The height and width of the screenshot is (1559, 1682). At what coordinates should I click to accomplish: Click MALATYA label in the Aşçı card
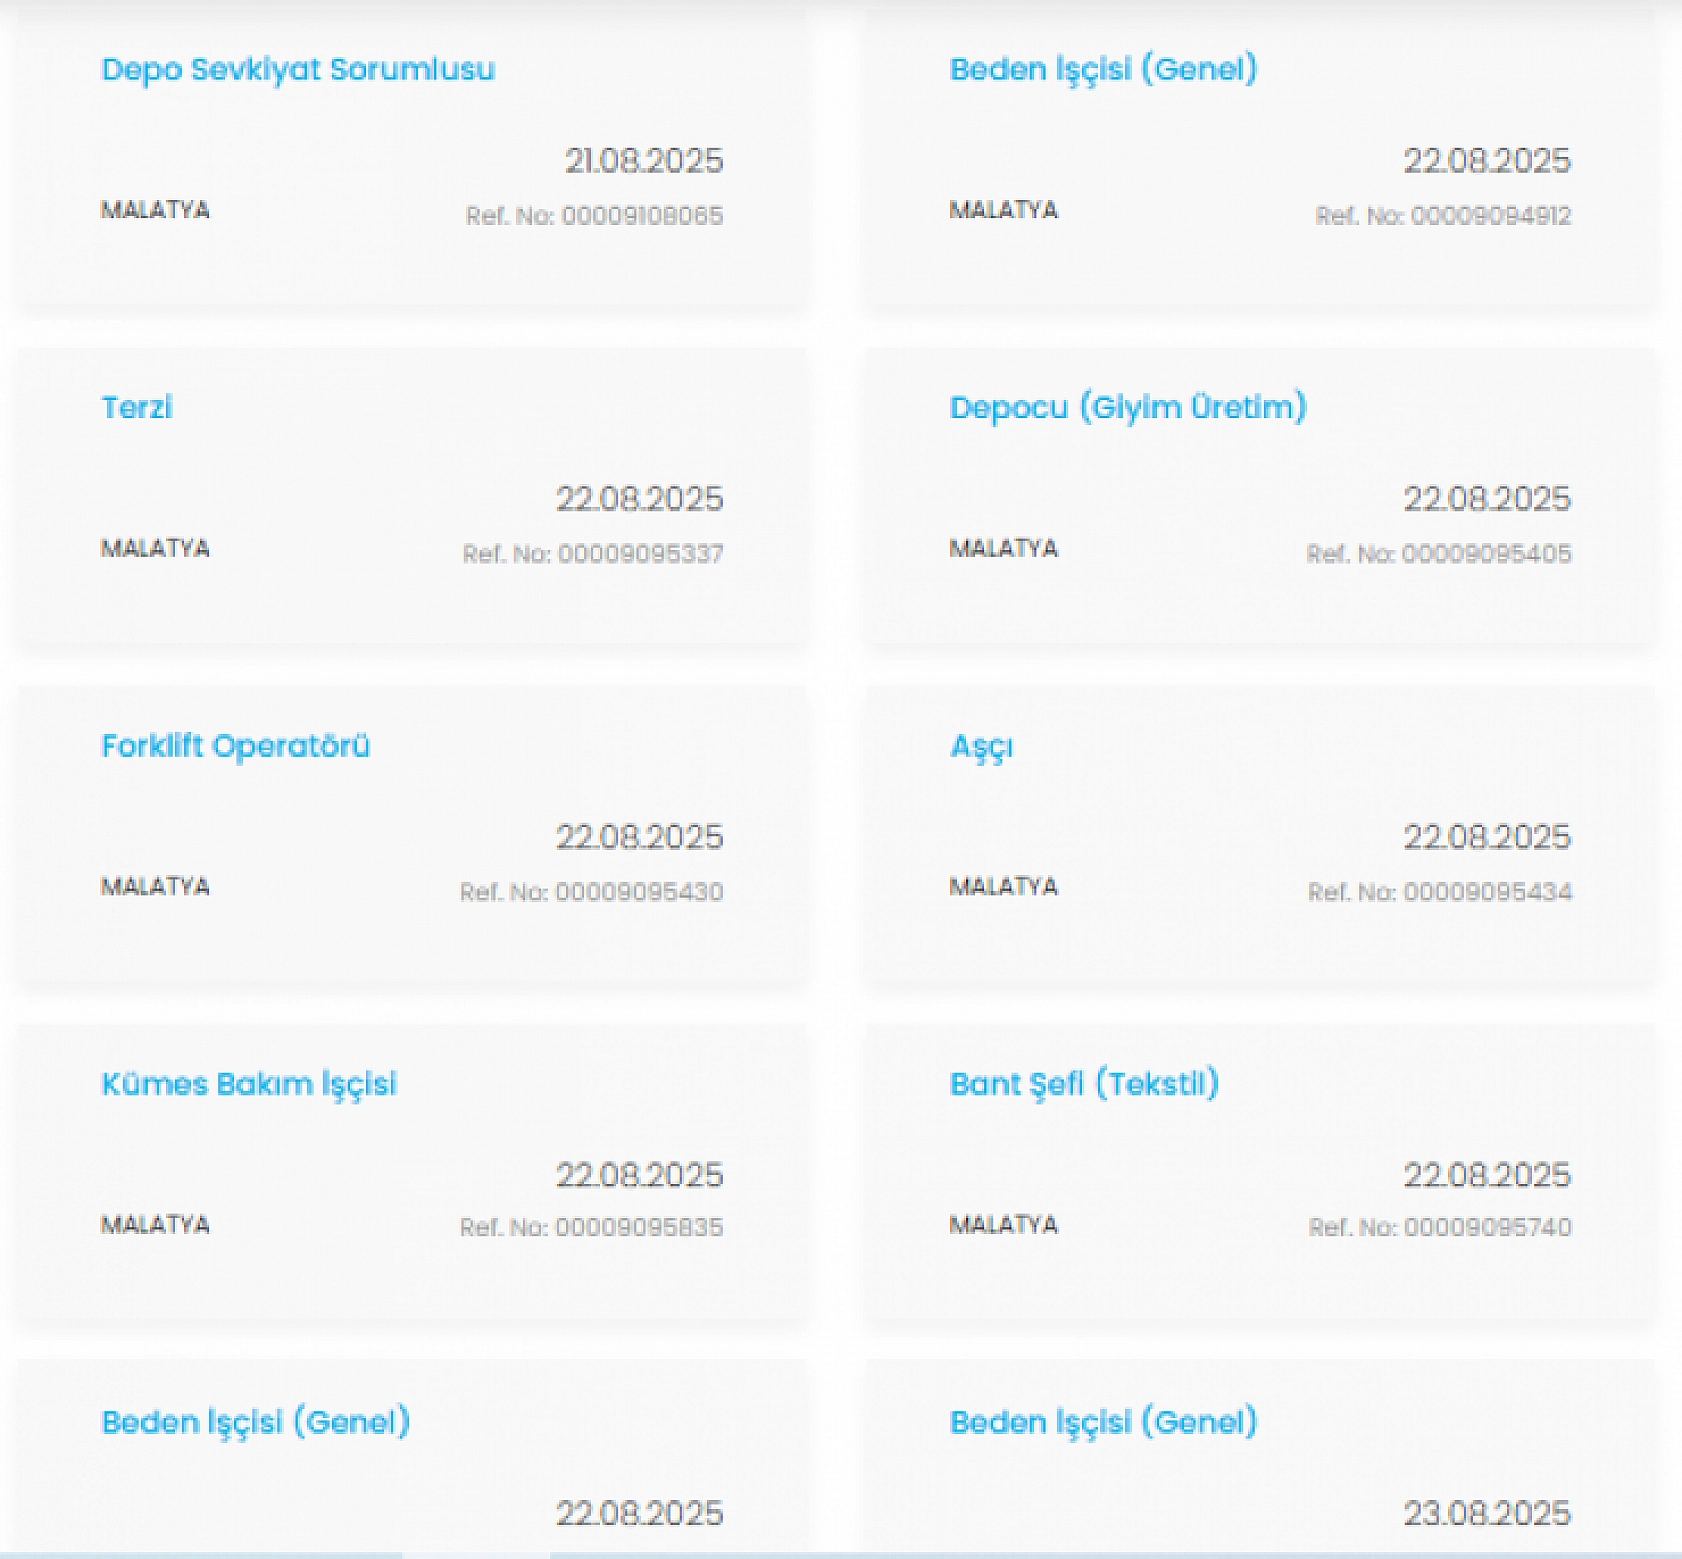(1003, 886)
